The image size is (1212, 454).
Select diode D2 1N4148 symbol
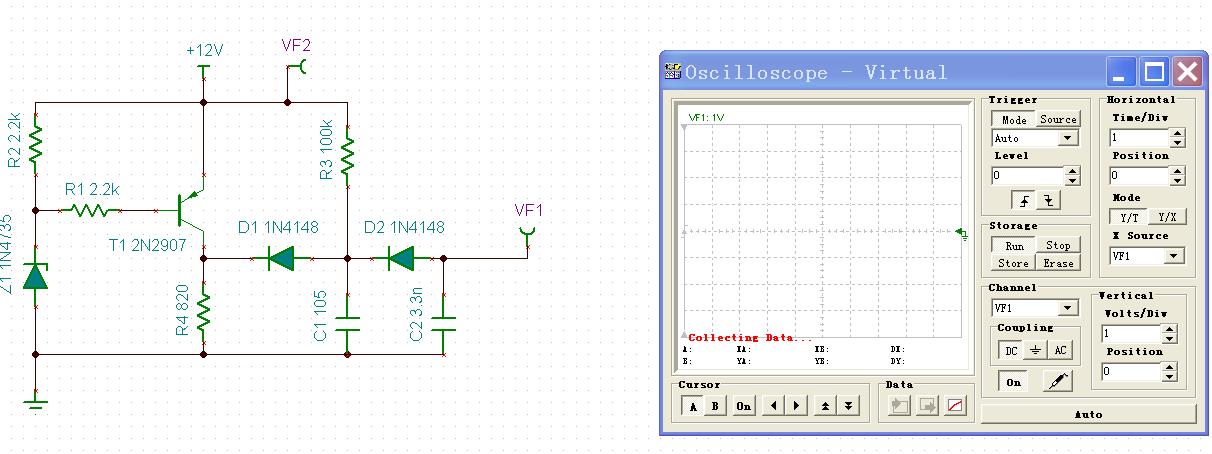click(x=401, y=259)
